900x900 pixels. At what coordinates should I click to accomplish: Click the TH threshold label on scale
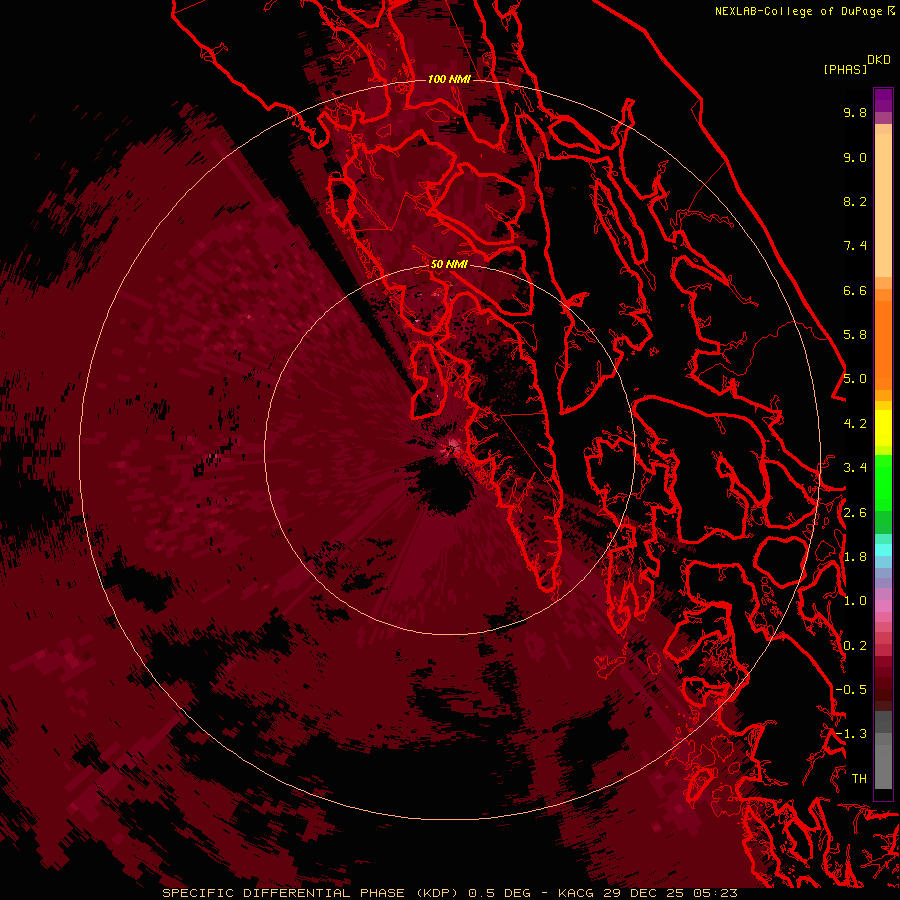point(859,779)
